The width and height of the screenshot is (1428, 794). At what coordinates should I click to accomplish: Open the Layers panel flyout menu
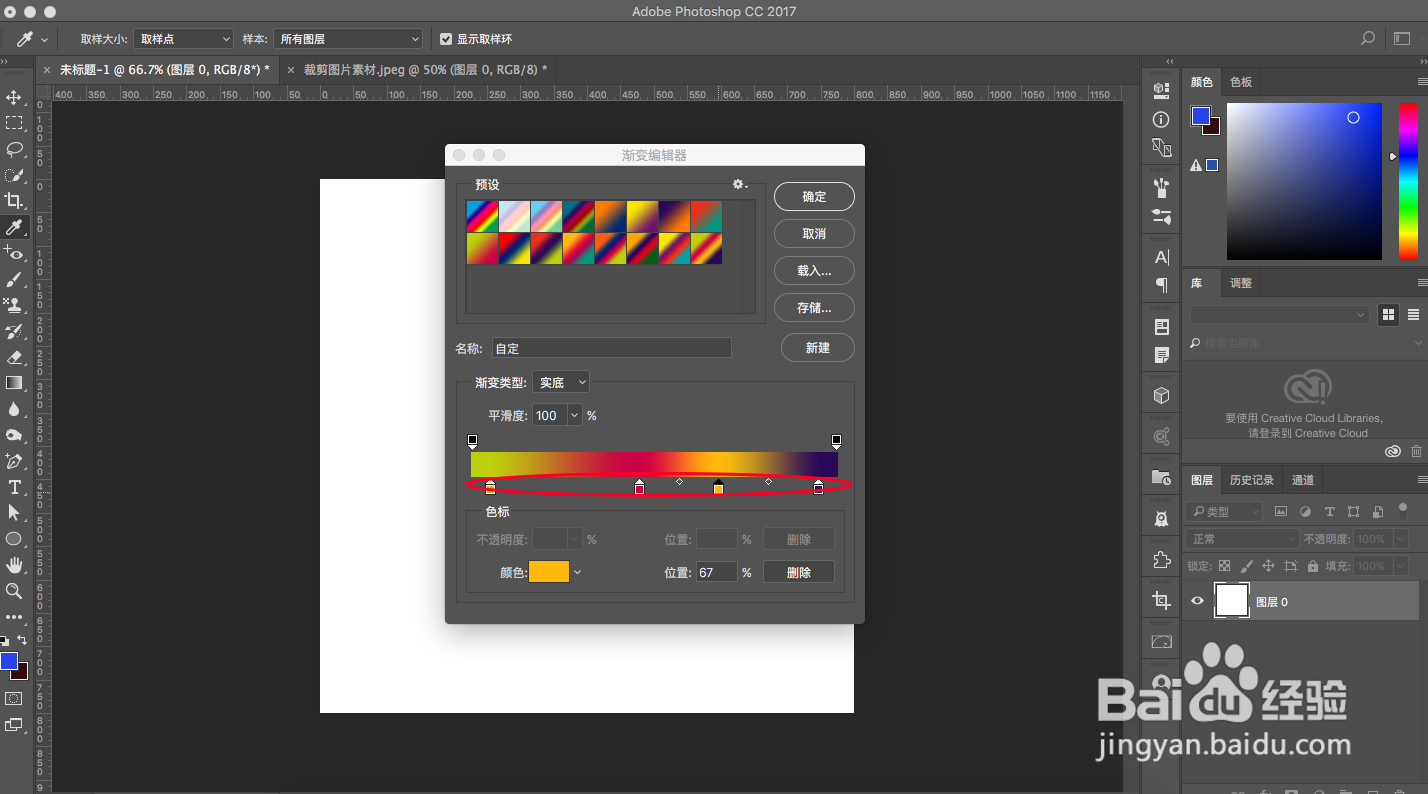pyautogui.click(x=1420, y=480)
